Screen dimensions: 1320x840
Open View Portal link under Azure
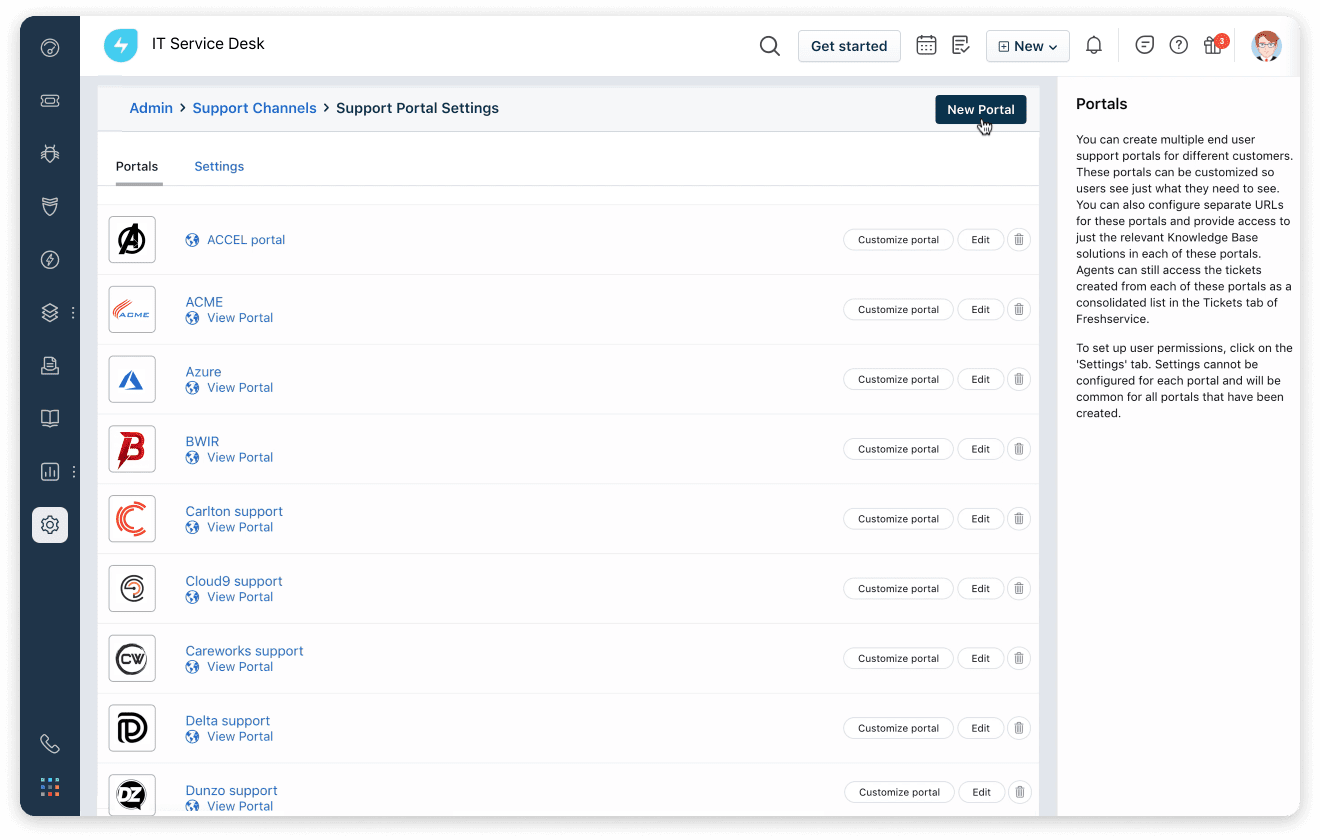click(240, 388)
